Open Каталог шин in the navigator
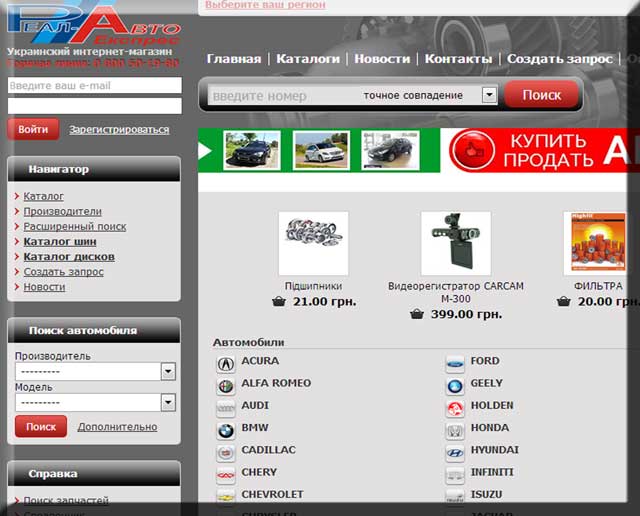This screenshot has width=640, height=516. [x=60, y=242]
